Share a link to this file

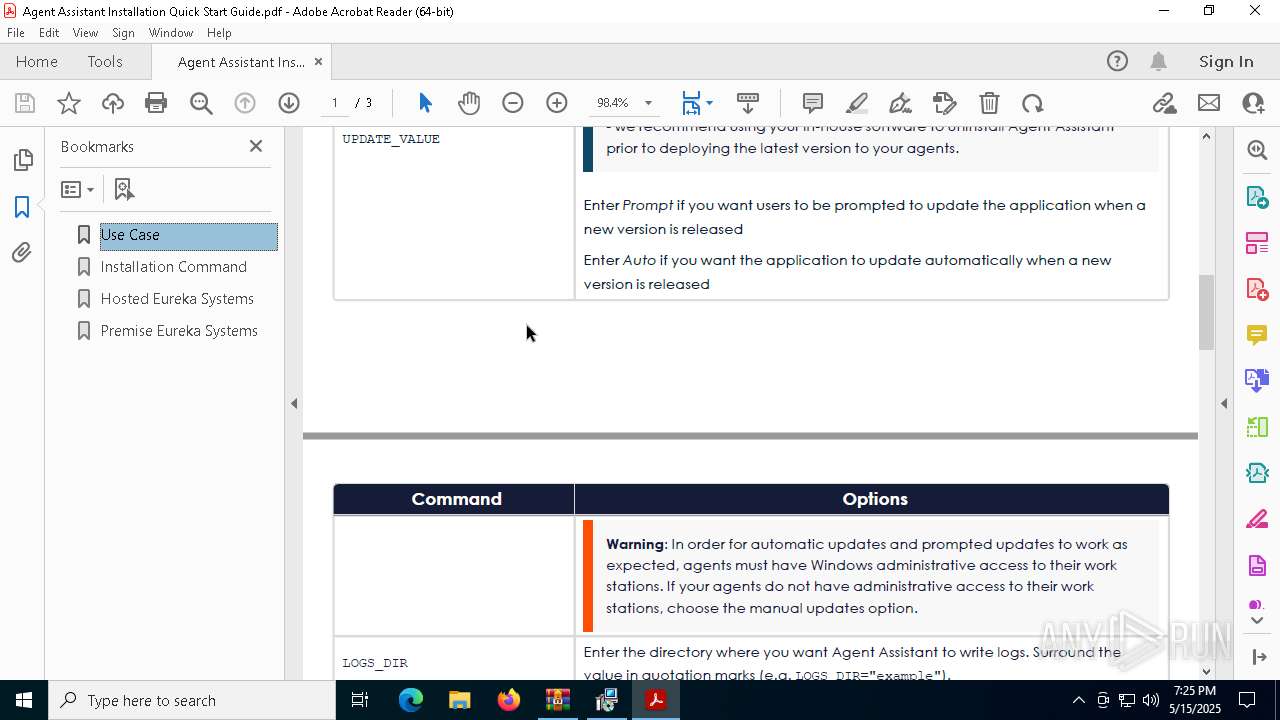(x=1164, y=103)
